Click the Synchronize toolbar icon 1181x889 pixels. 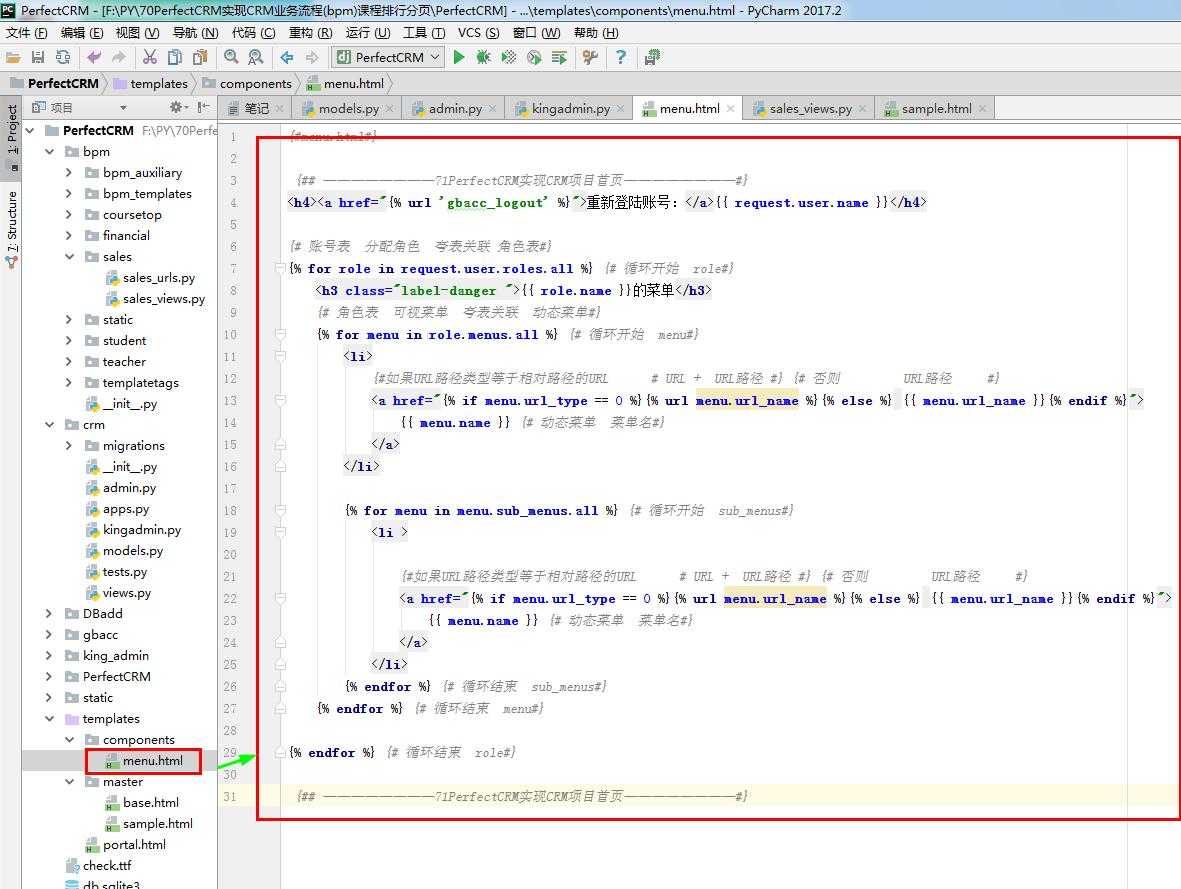[x=63, y=57]
